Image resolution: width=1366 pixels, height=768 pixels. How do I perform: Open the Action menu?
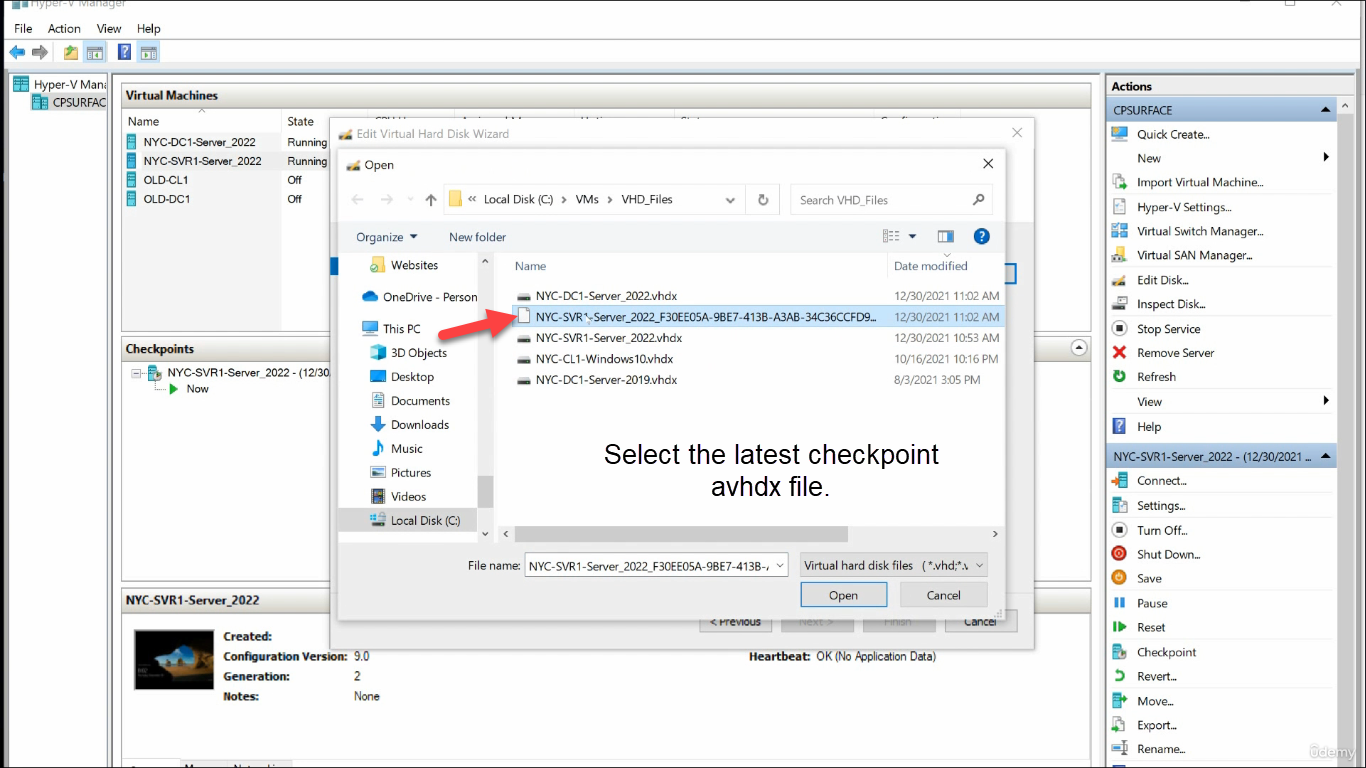click(64, 29)
